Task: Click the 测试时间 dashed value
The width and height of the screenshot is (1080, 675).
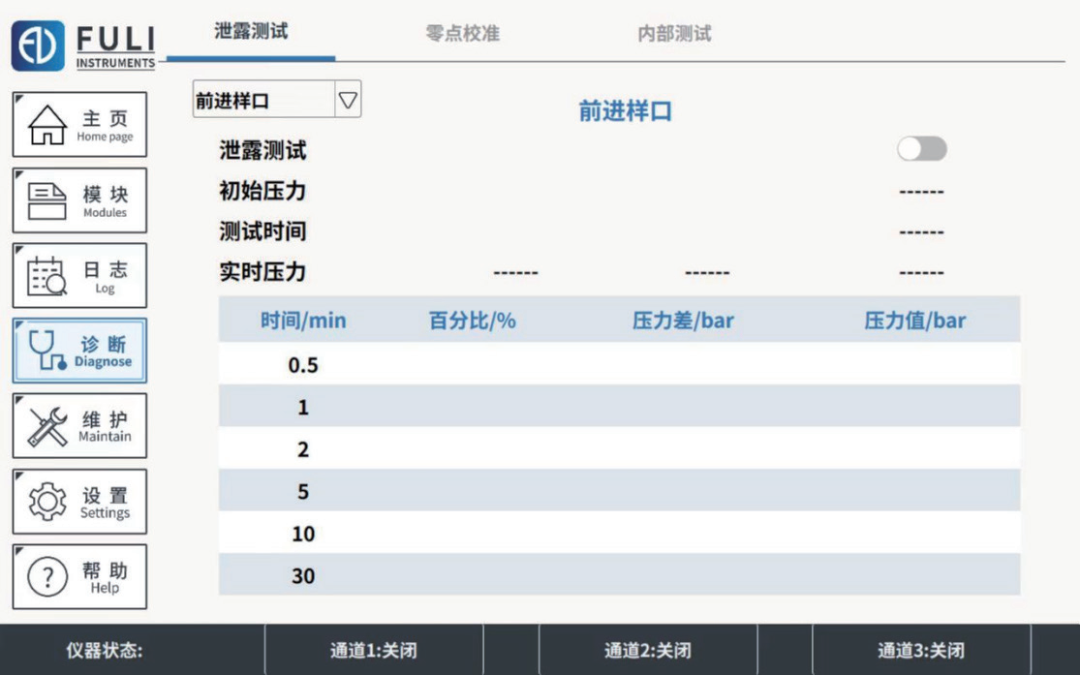Action: 922,233
